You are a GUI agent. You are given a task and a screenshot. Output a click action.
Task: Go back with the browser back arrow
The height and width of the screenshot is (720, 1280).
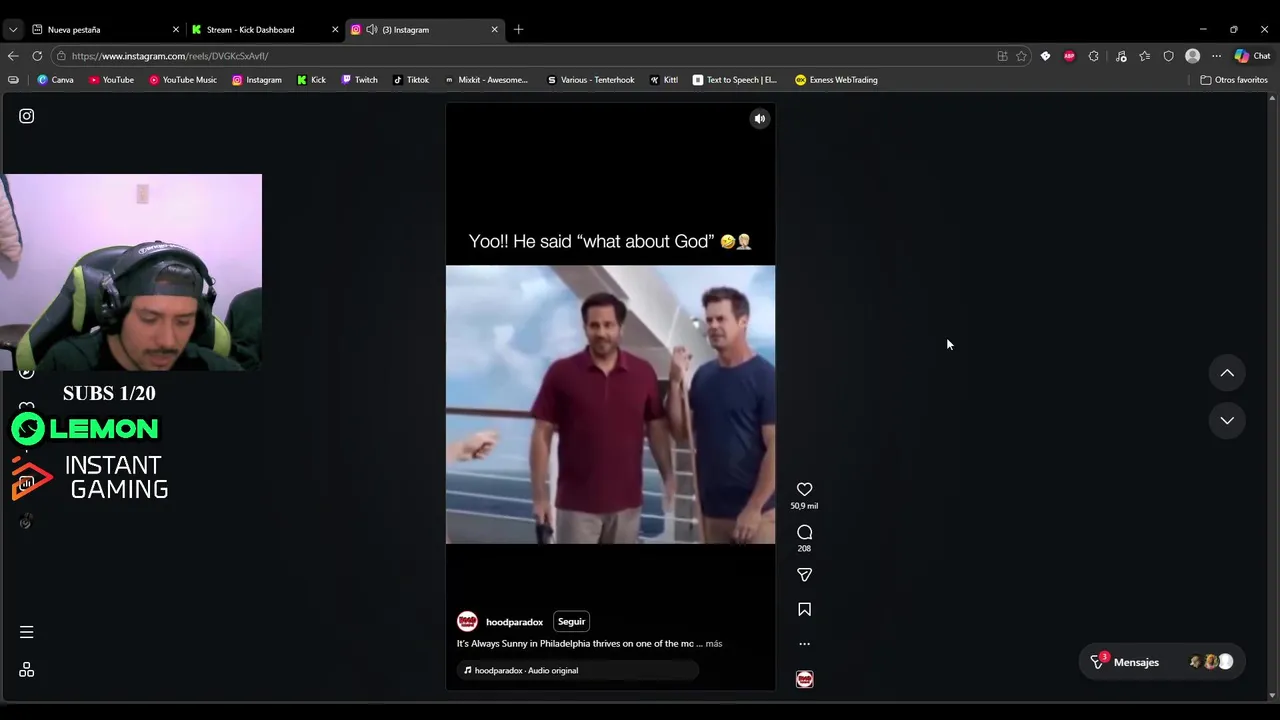[x=13, y=56]
